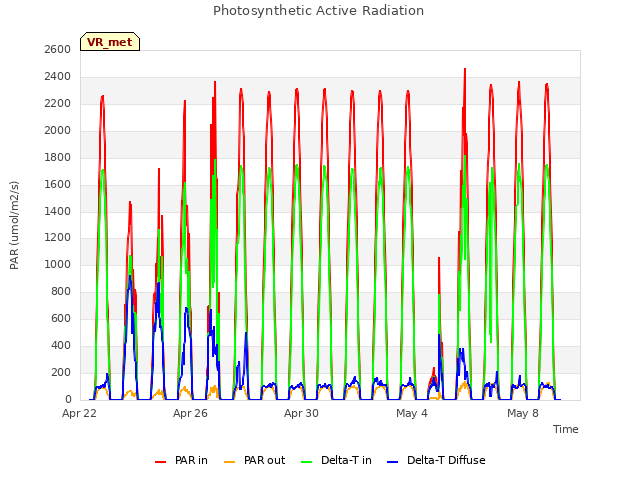Click the 200 y-axis tick label

(62, 372)
